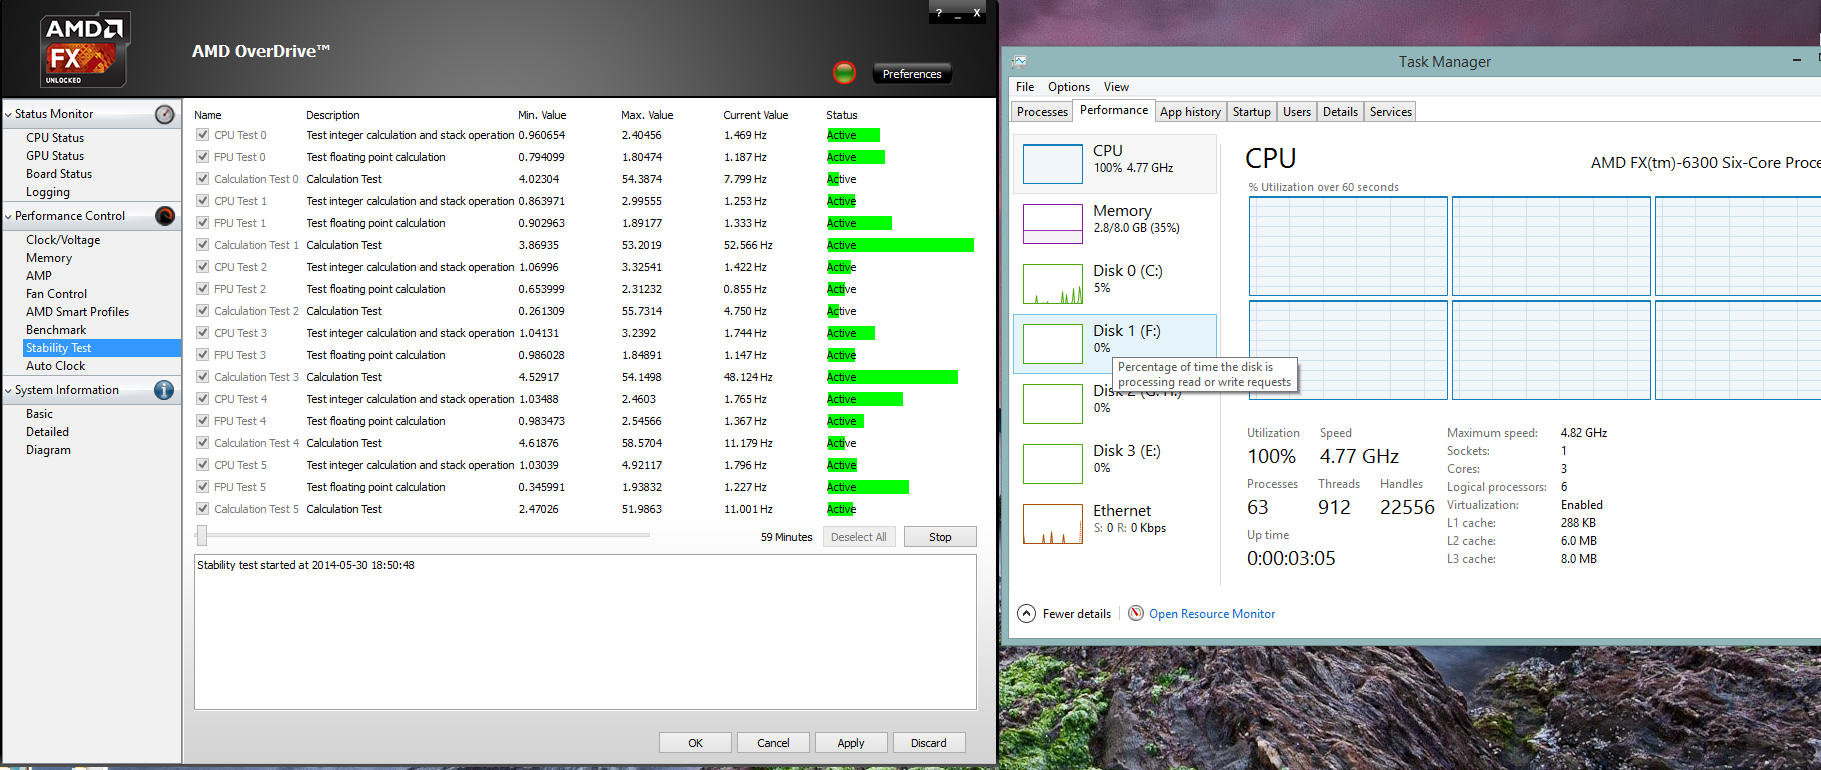Open the Task Manager Options menu
Image resolution: width=1821 pixels, height=770 pixels.
(1069, 87)
